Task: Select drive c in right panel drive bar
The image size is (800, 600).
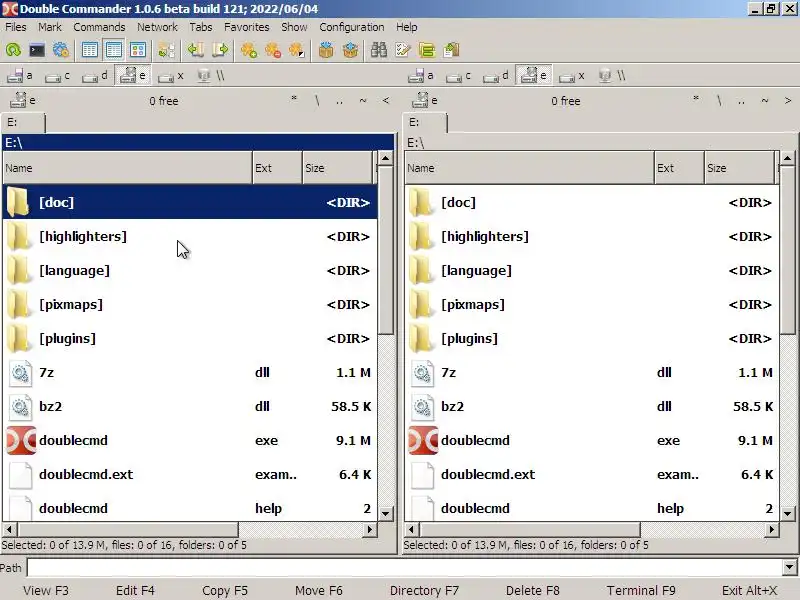Action: pos(458,76)
